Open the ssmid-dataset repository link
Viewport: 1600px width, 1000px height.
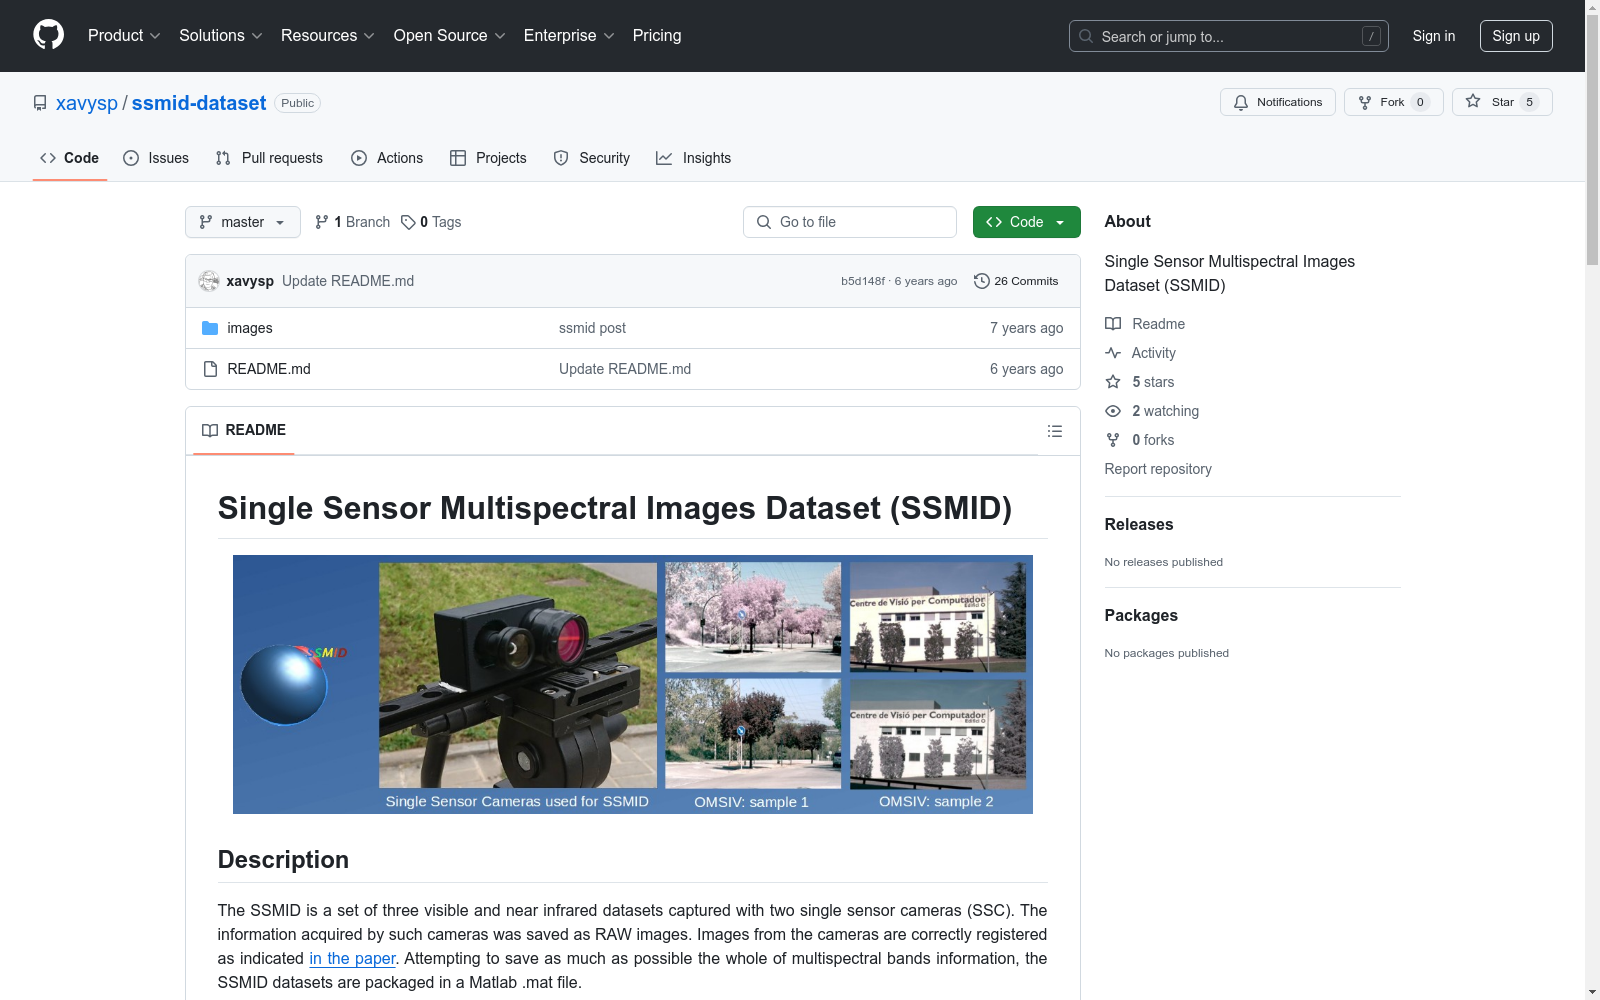tap(199, 103)
